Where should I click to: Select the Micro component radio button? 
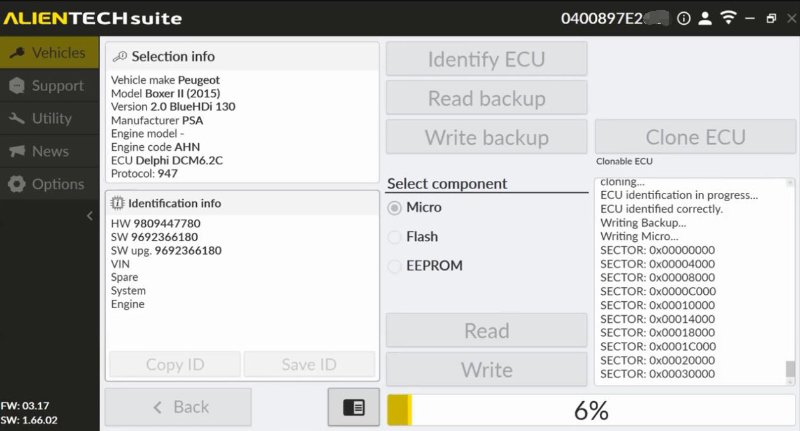[394, 208]
